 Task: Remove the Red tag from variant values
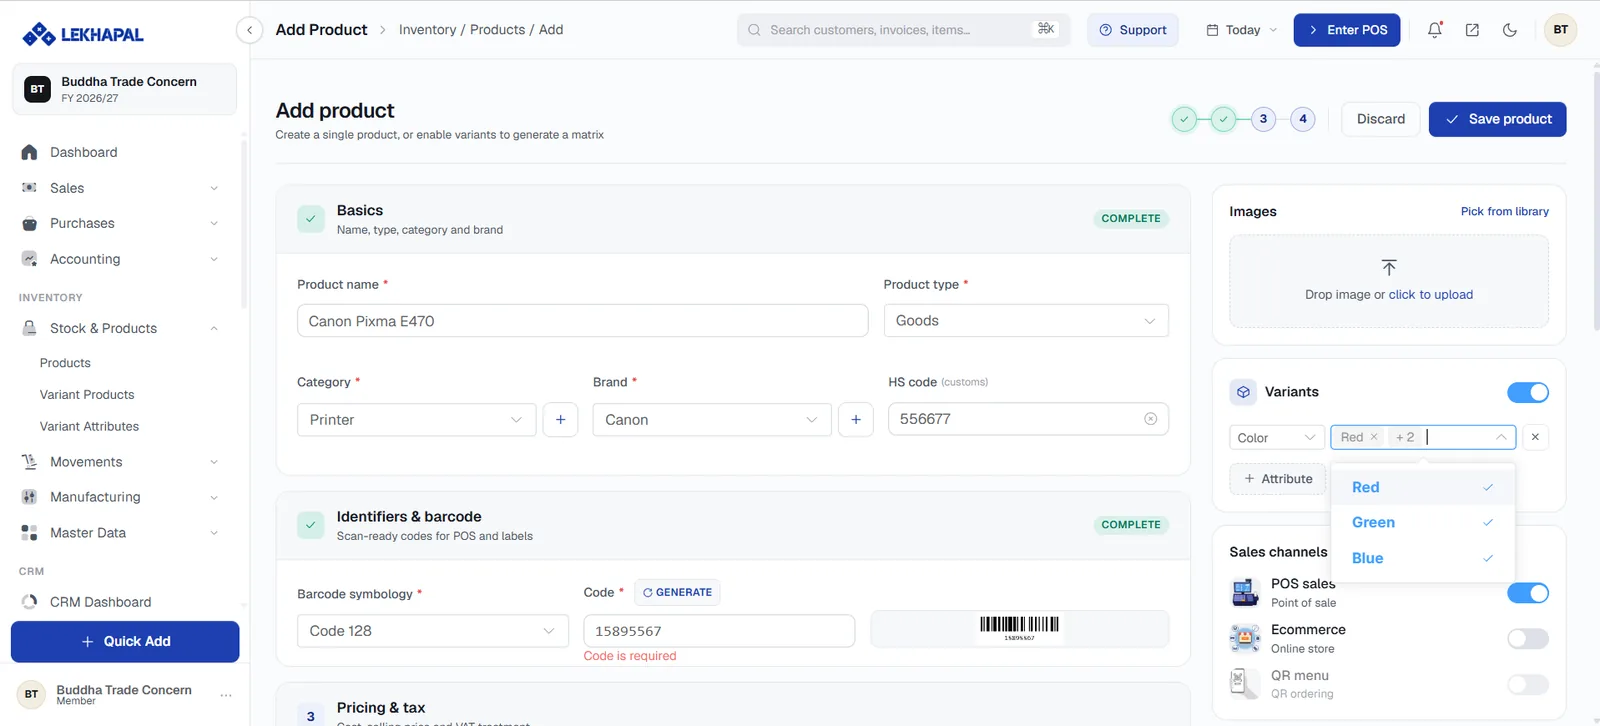[1374, 437]
